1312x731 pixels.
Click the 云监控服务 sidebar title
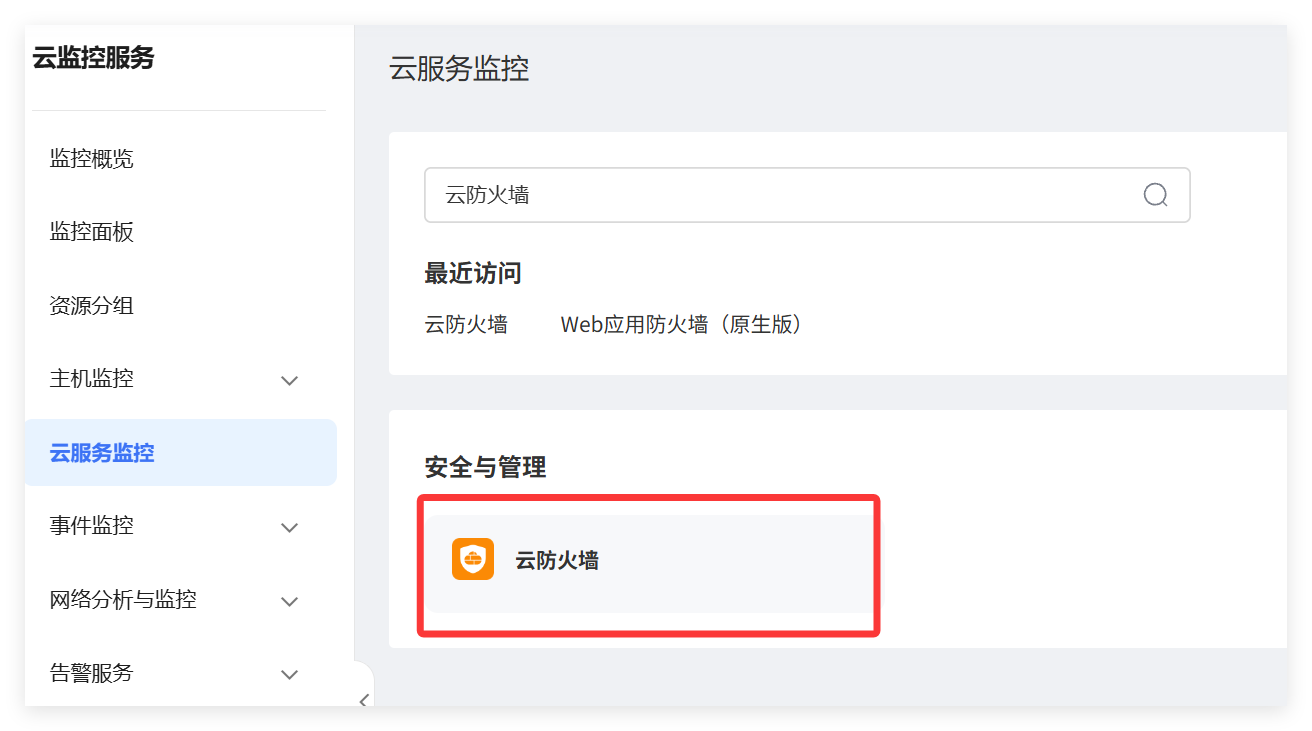point(93,58)
